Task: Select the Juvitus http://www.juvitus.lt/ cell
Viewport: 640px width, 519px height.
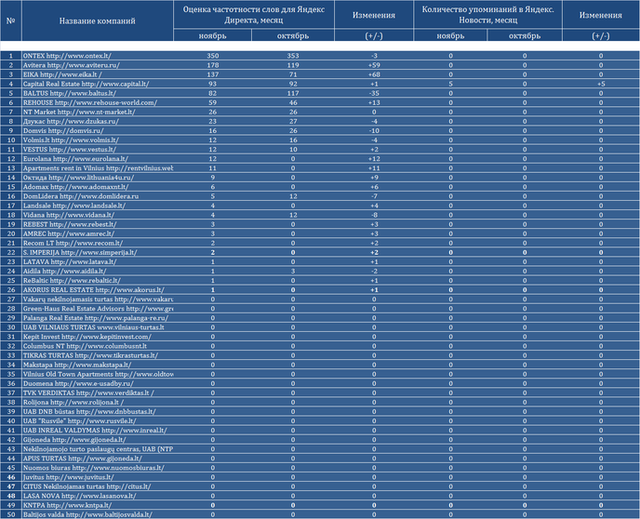Action: click(x=97, y=477)
